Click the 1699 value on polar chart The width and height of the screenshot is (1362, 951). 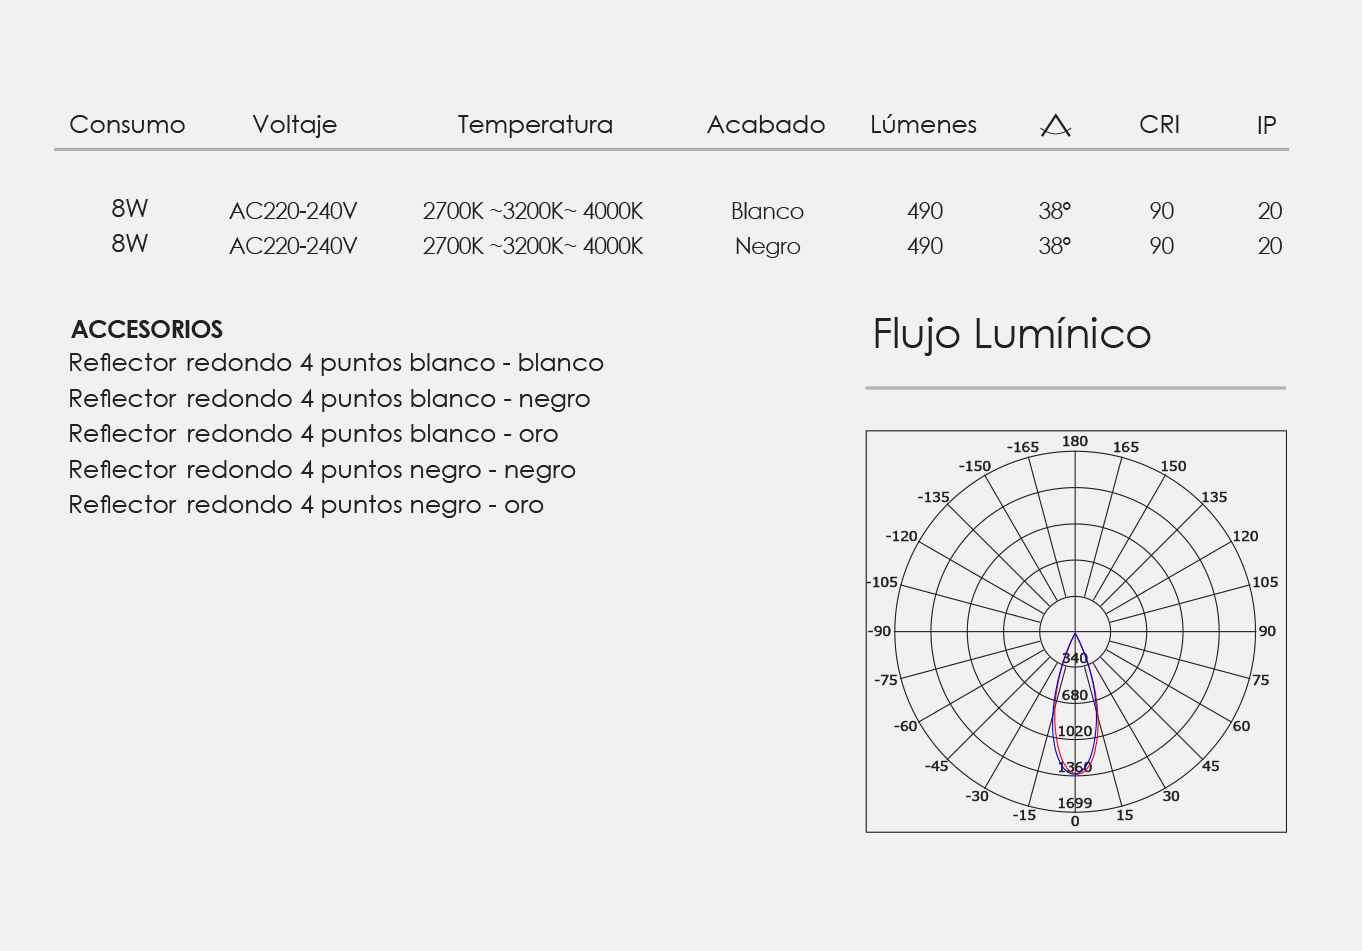click(x=1075, y=803)
